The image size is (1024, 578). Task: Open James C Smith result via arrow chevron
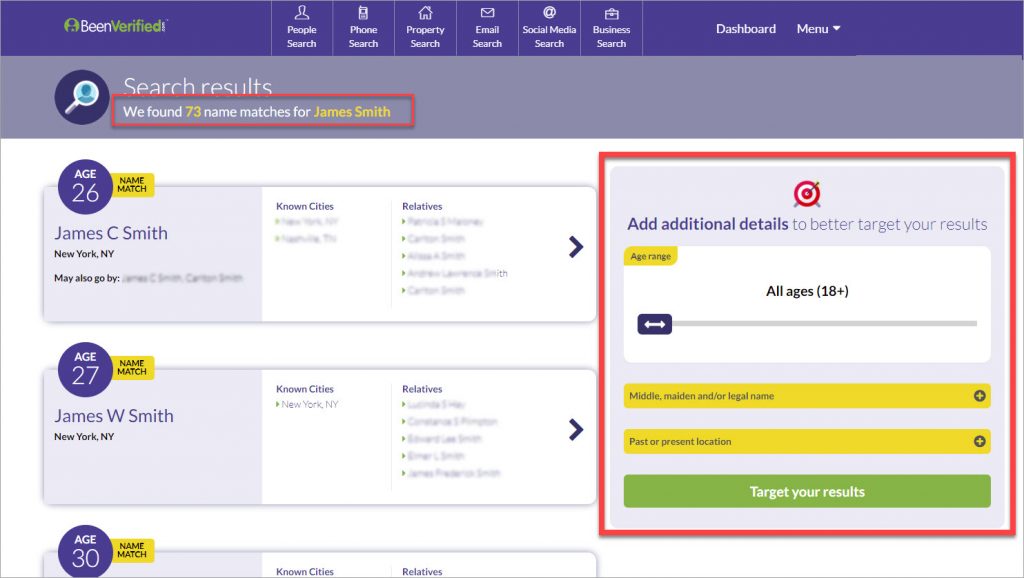575,247
